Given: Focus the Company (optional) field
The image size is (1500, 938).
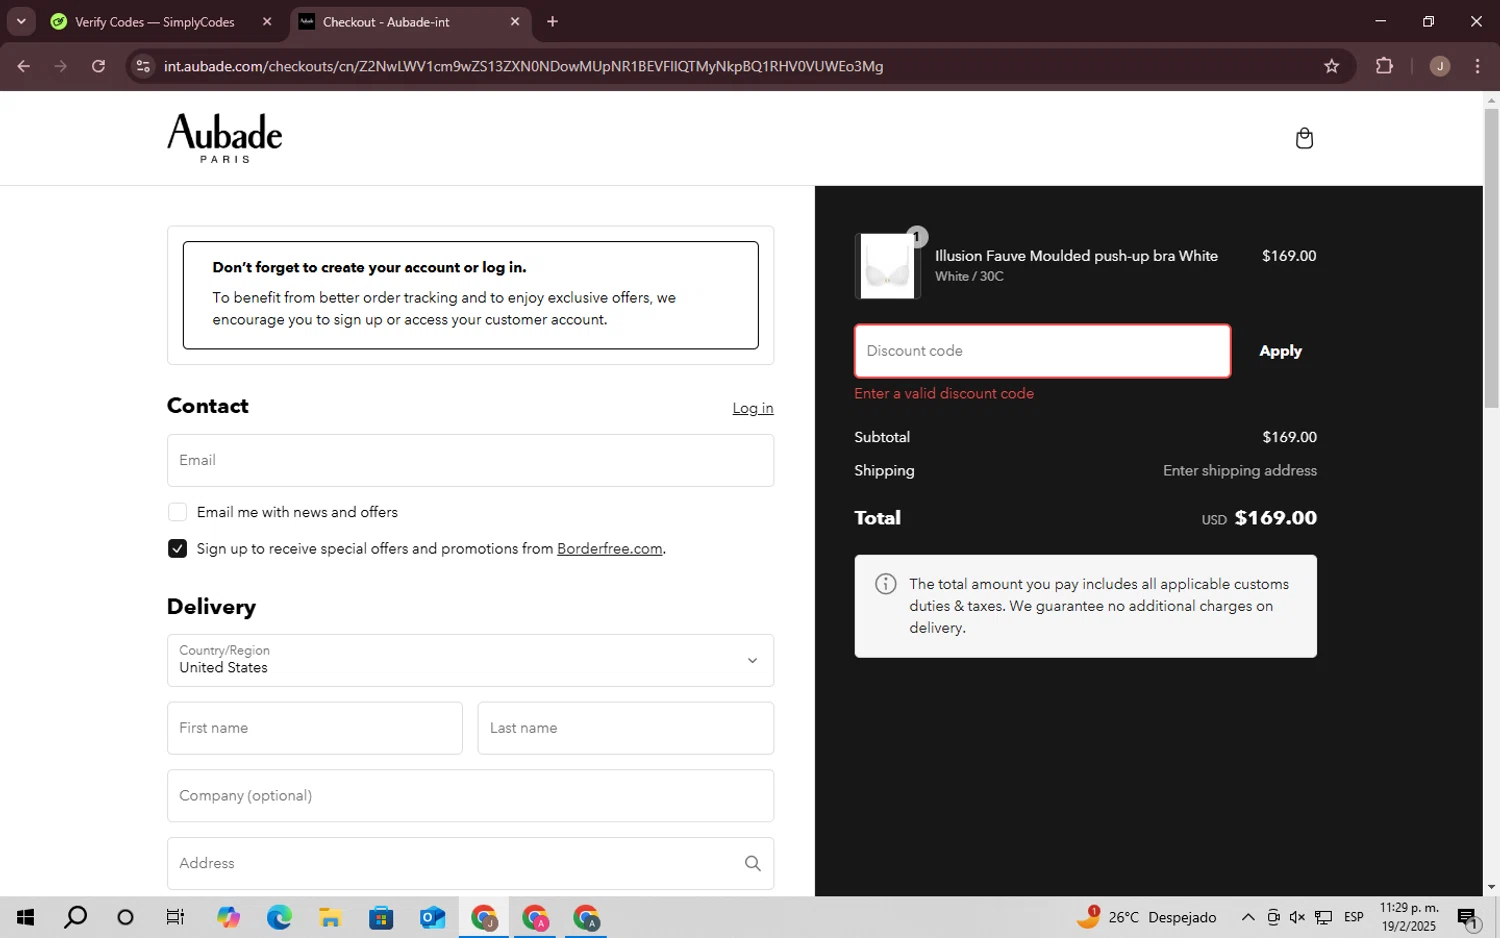Looking at the screenshot, I should (470, 796).
